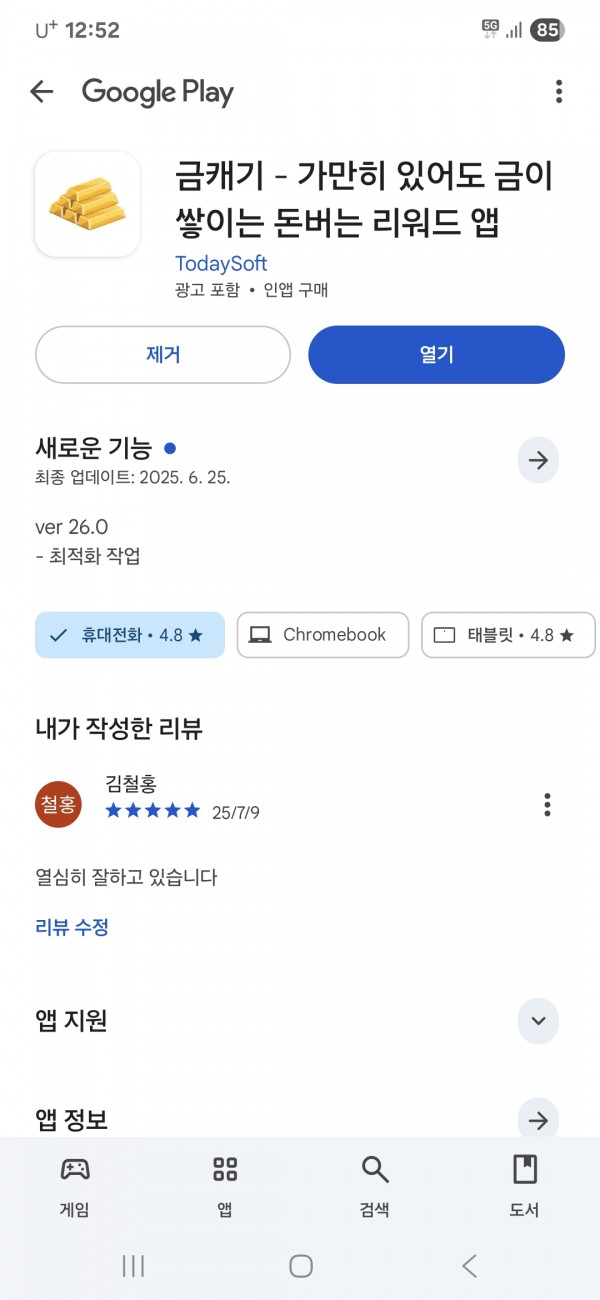Tap the gold bars app icon
This screenshot has width=600, height=1300.
coord(87,204)
